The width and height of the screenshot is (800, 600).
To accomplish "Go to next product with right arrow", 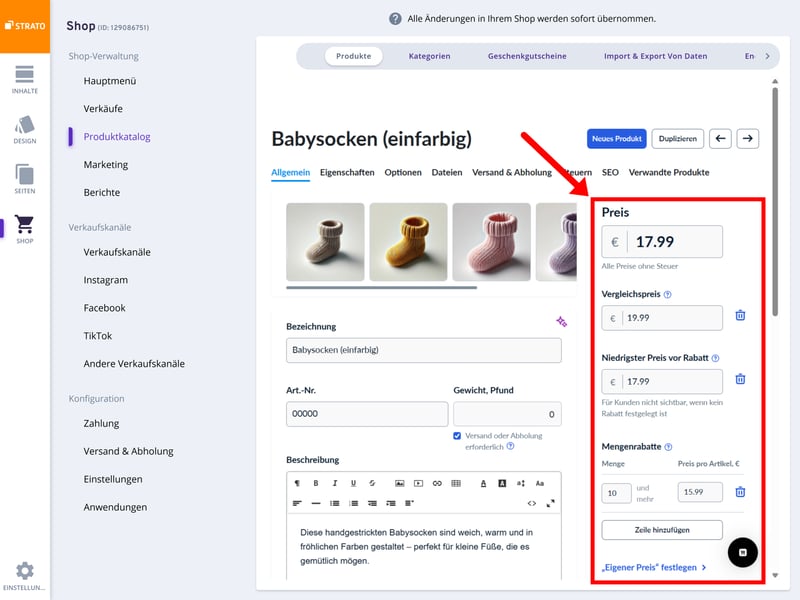I will coord(747,139).
